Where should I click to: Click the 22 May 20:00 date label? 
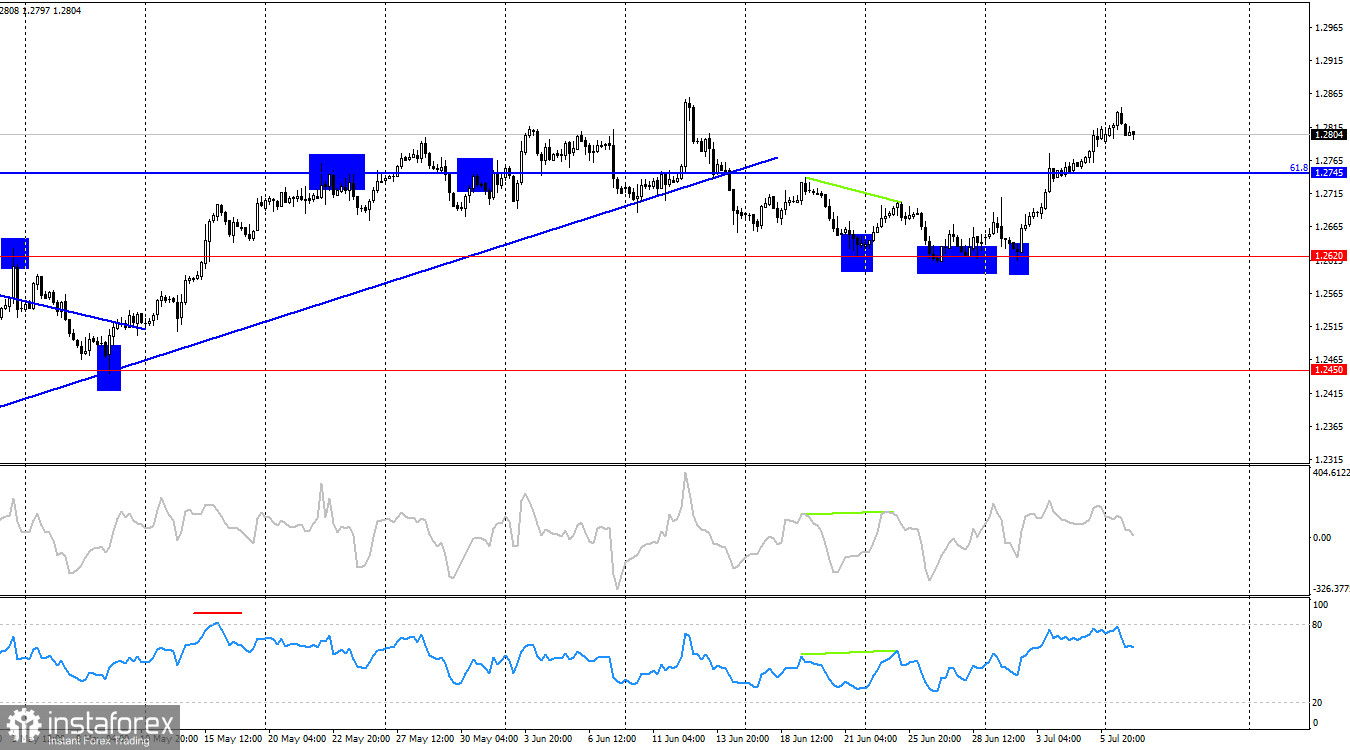[362, 739]
